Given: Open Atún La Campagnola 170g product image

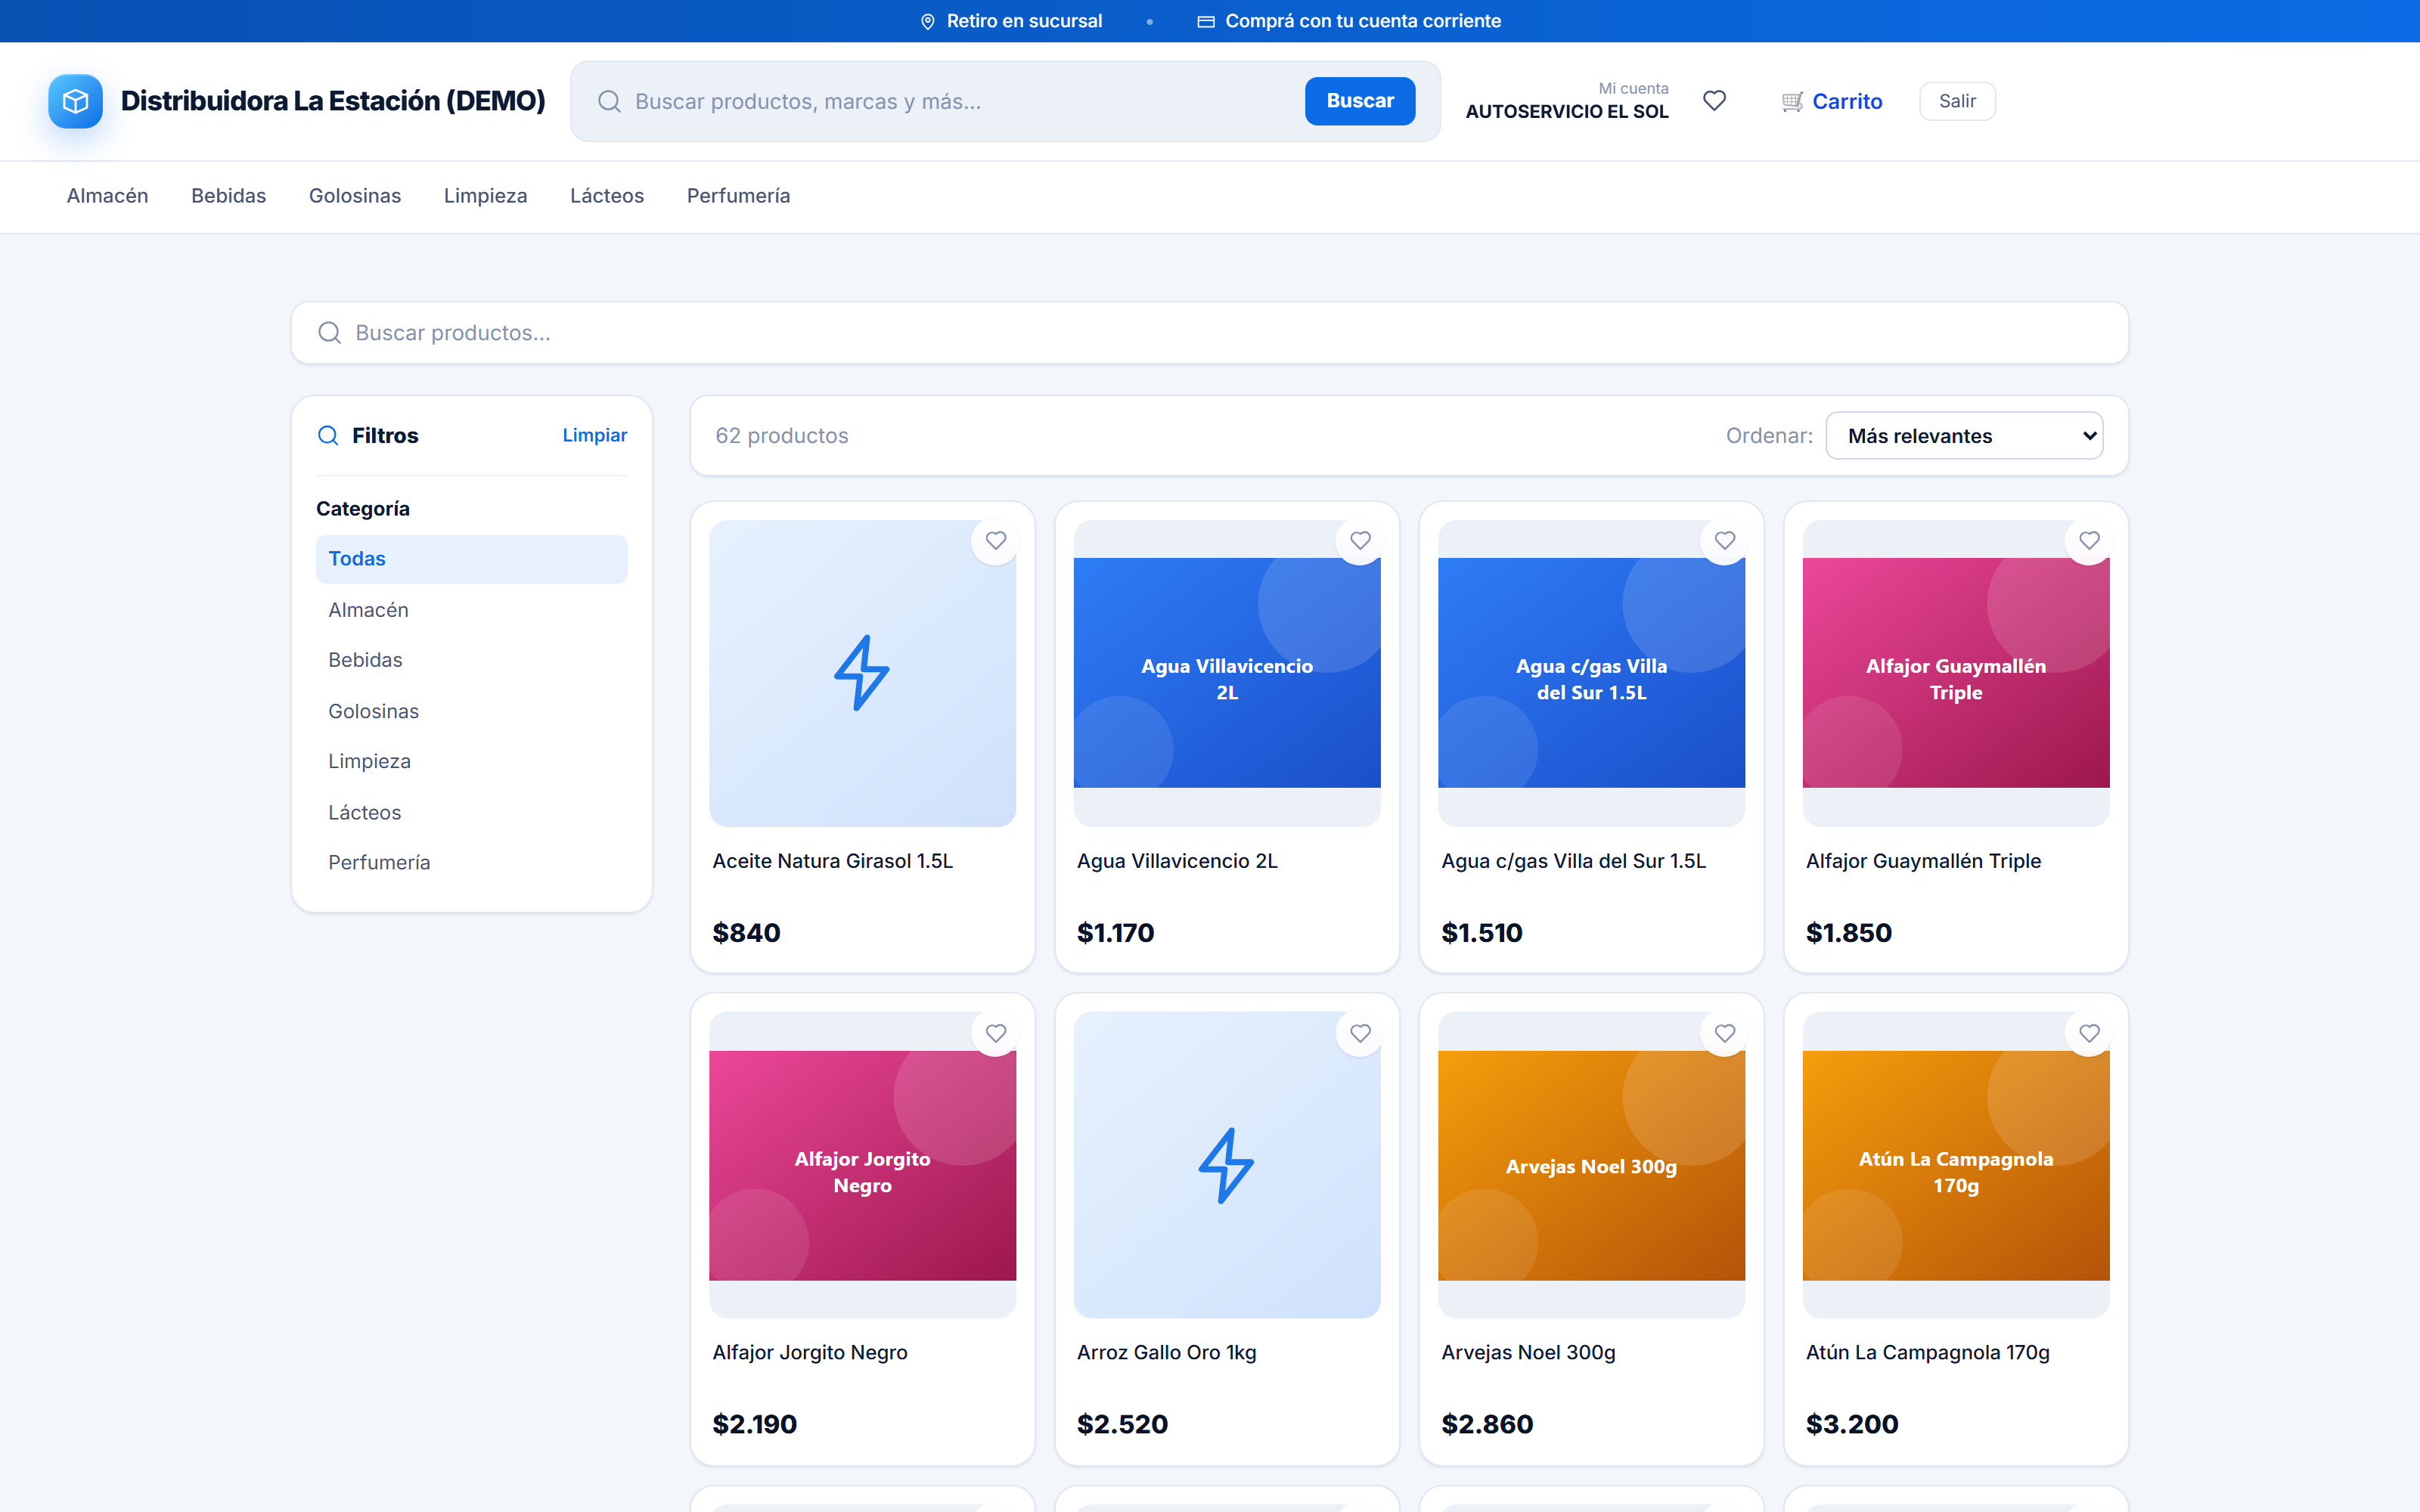Looking at the screenshot, I should (1956, 1165).
